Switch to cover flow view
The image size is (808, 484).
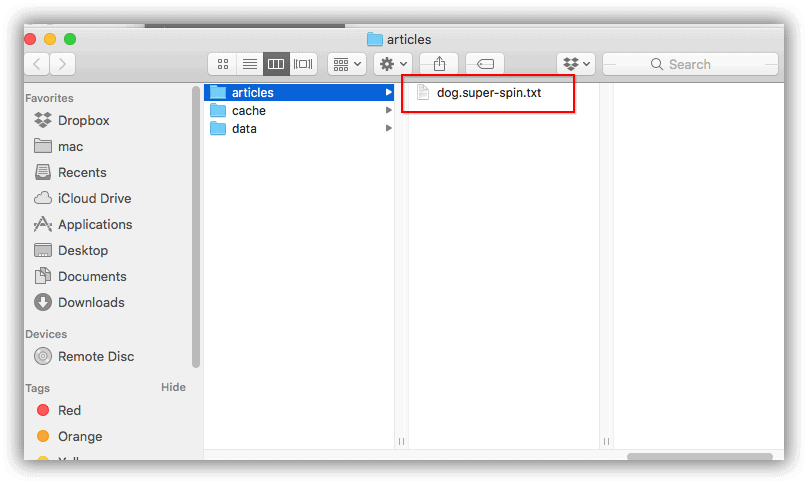[x=303, y=64]
